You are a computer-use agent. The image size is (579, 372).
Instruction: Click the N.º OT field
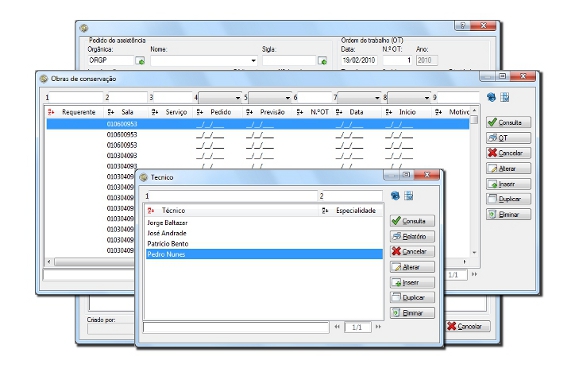pos(398,60)
